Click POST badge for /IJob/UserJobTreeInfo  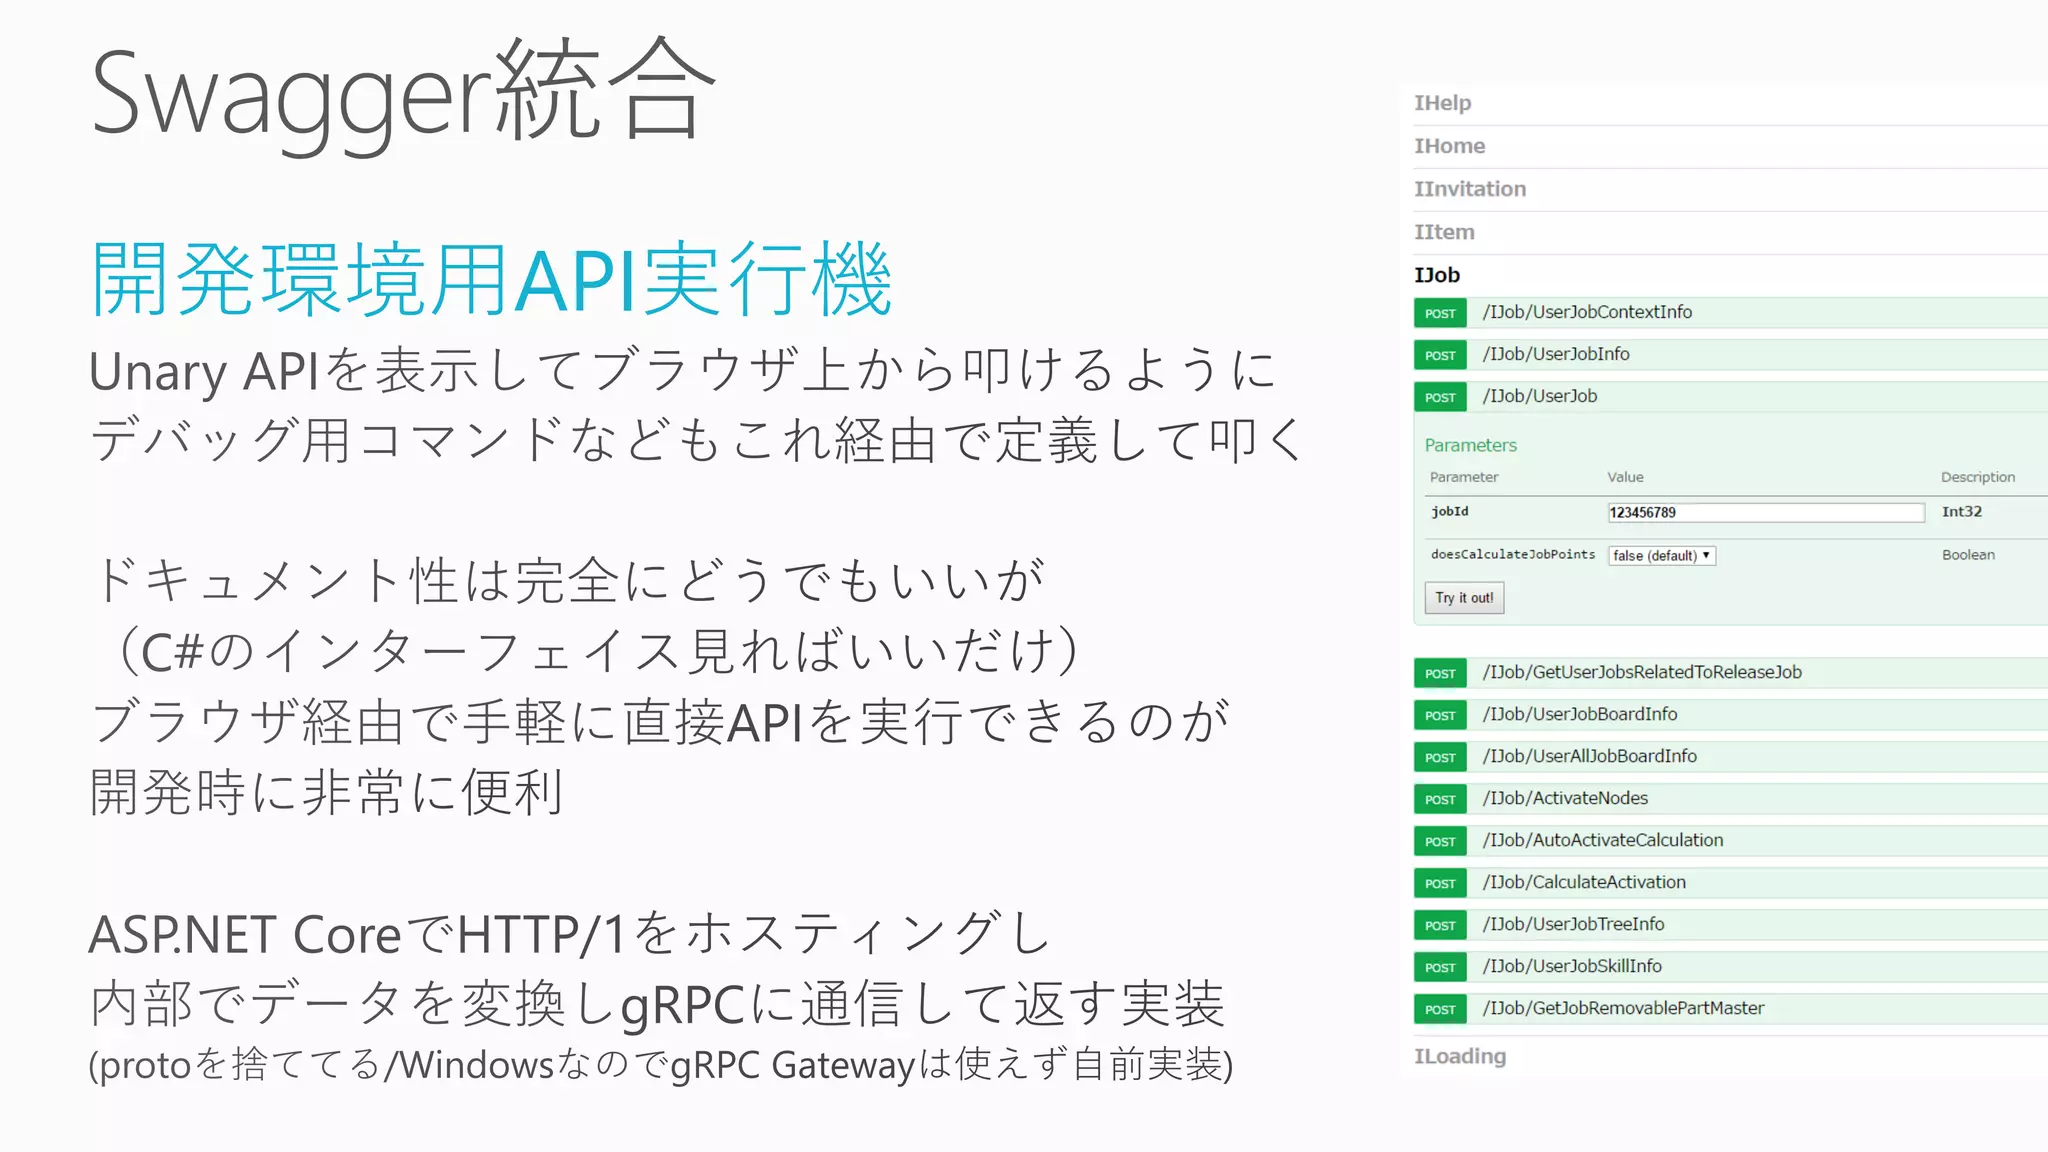tap(1440, 925)
